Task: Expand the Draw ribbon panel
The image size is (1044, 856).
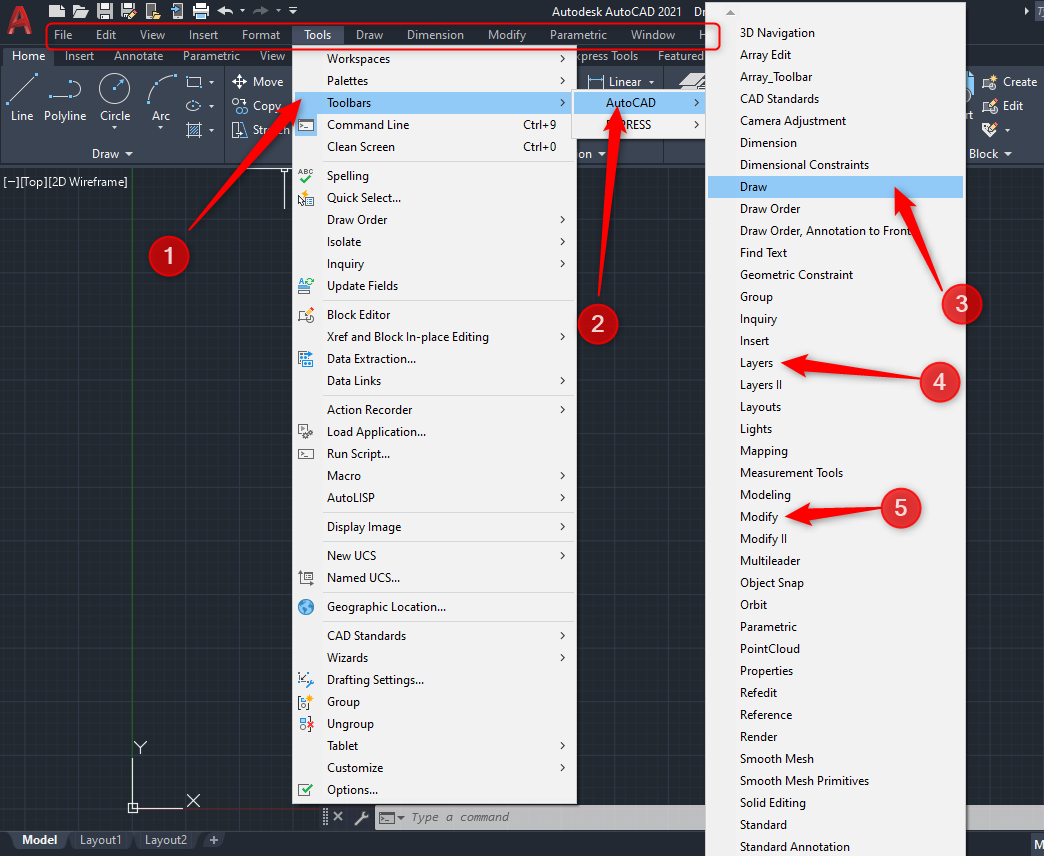Action: tap(113, 154)
